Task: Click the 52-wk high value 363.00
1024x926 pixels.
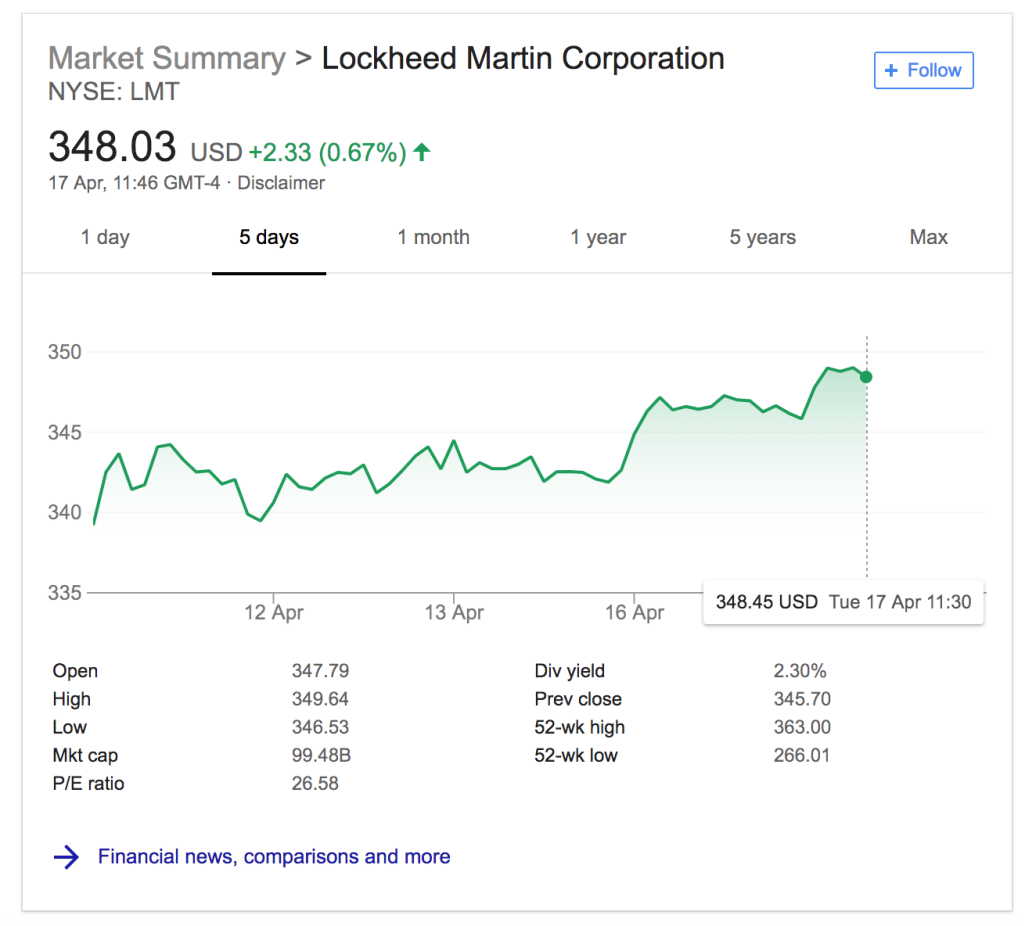Action: point(802,727)
